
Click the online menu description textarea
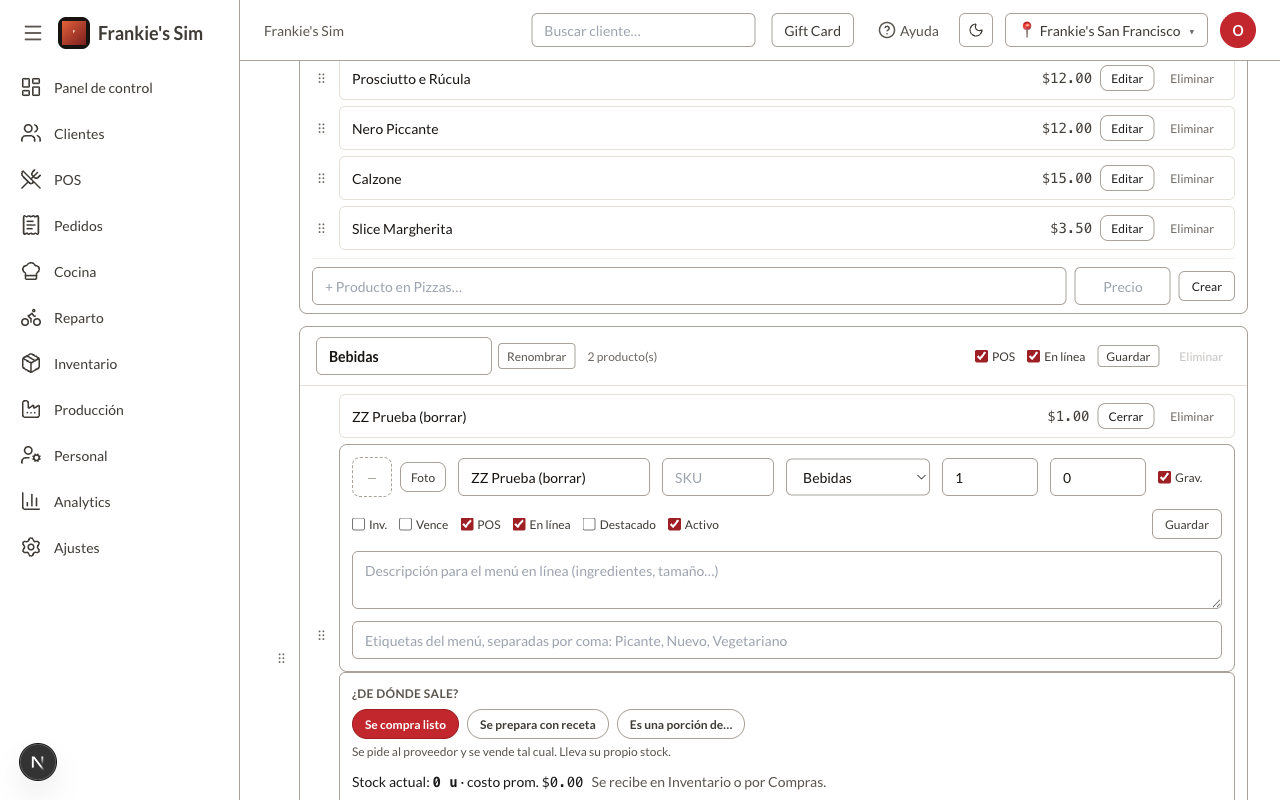click(x=787, y=580)
